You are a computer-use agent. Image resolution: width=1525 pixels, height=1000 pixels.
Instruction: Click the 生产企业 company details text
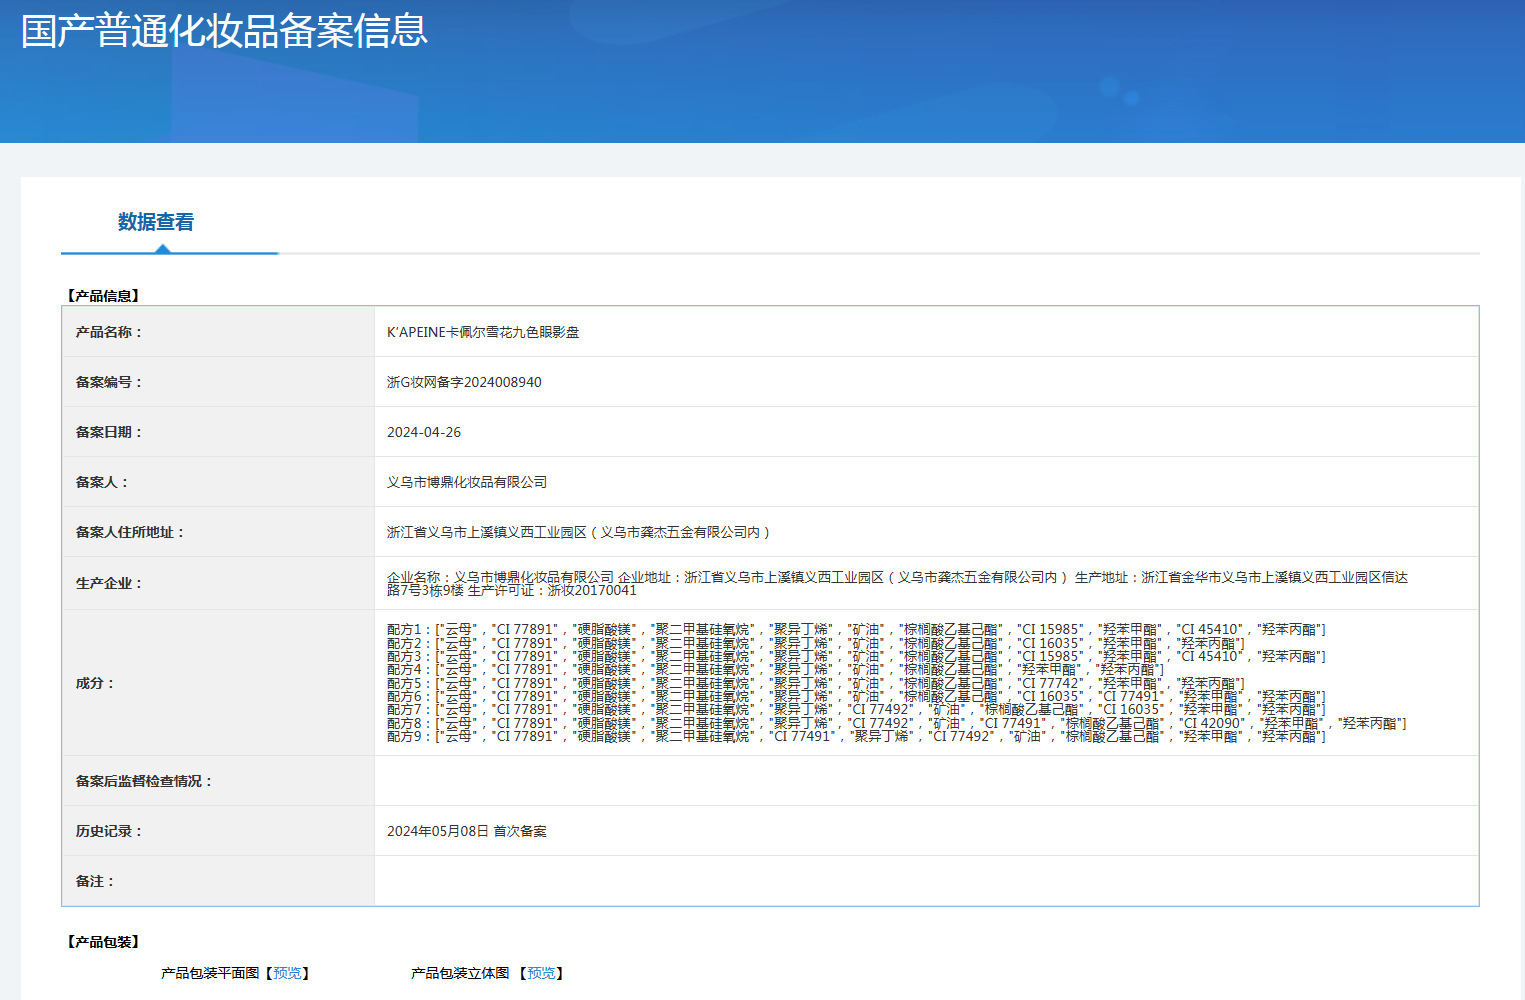897,584
